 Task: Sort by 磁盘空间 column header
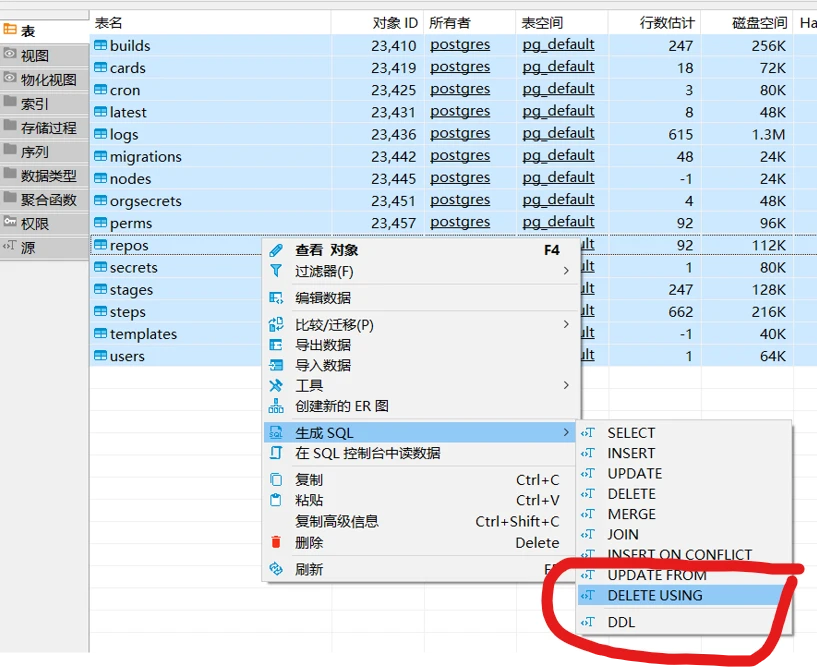747,23
